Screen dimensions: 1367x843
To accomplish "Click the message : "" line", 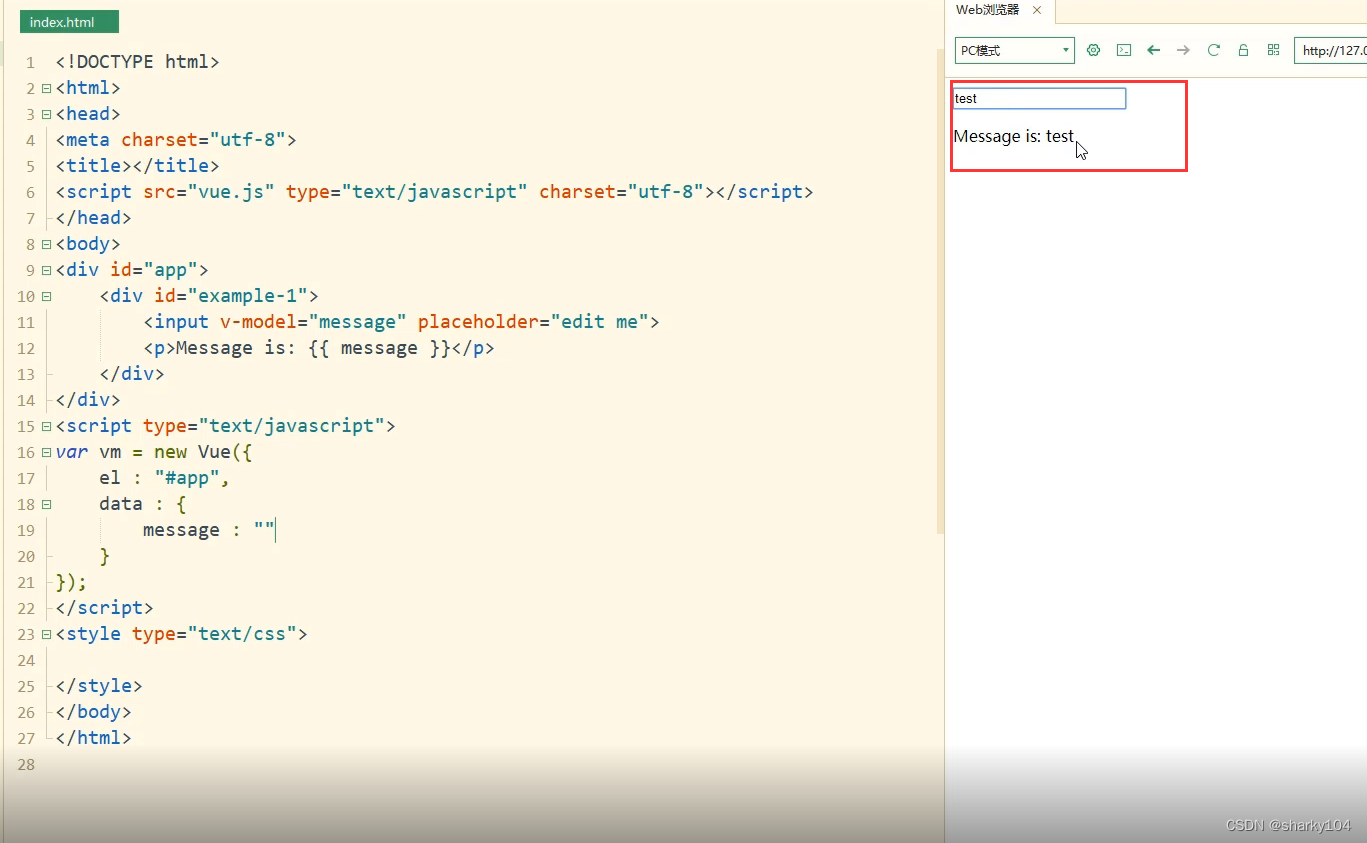I will point(209,530).
